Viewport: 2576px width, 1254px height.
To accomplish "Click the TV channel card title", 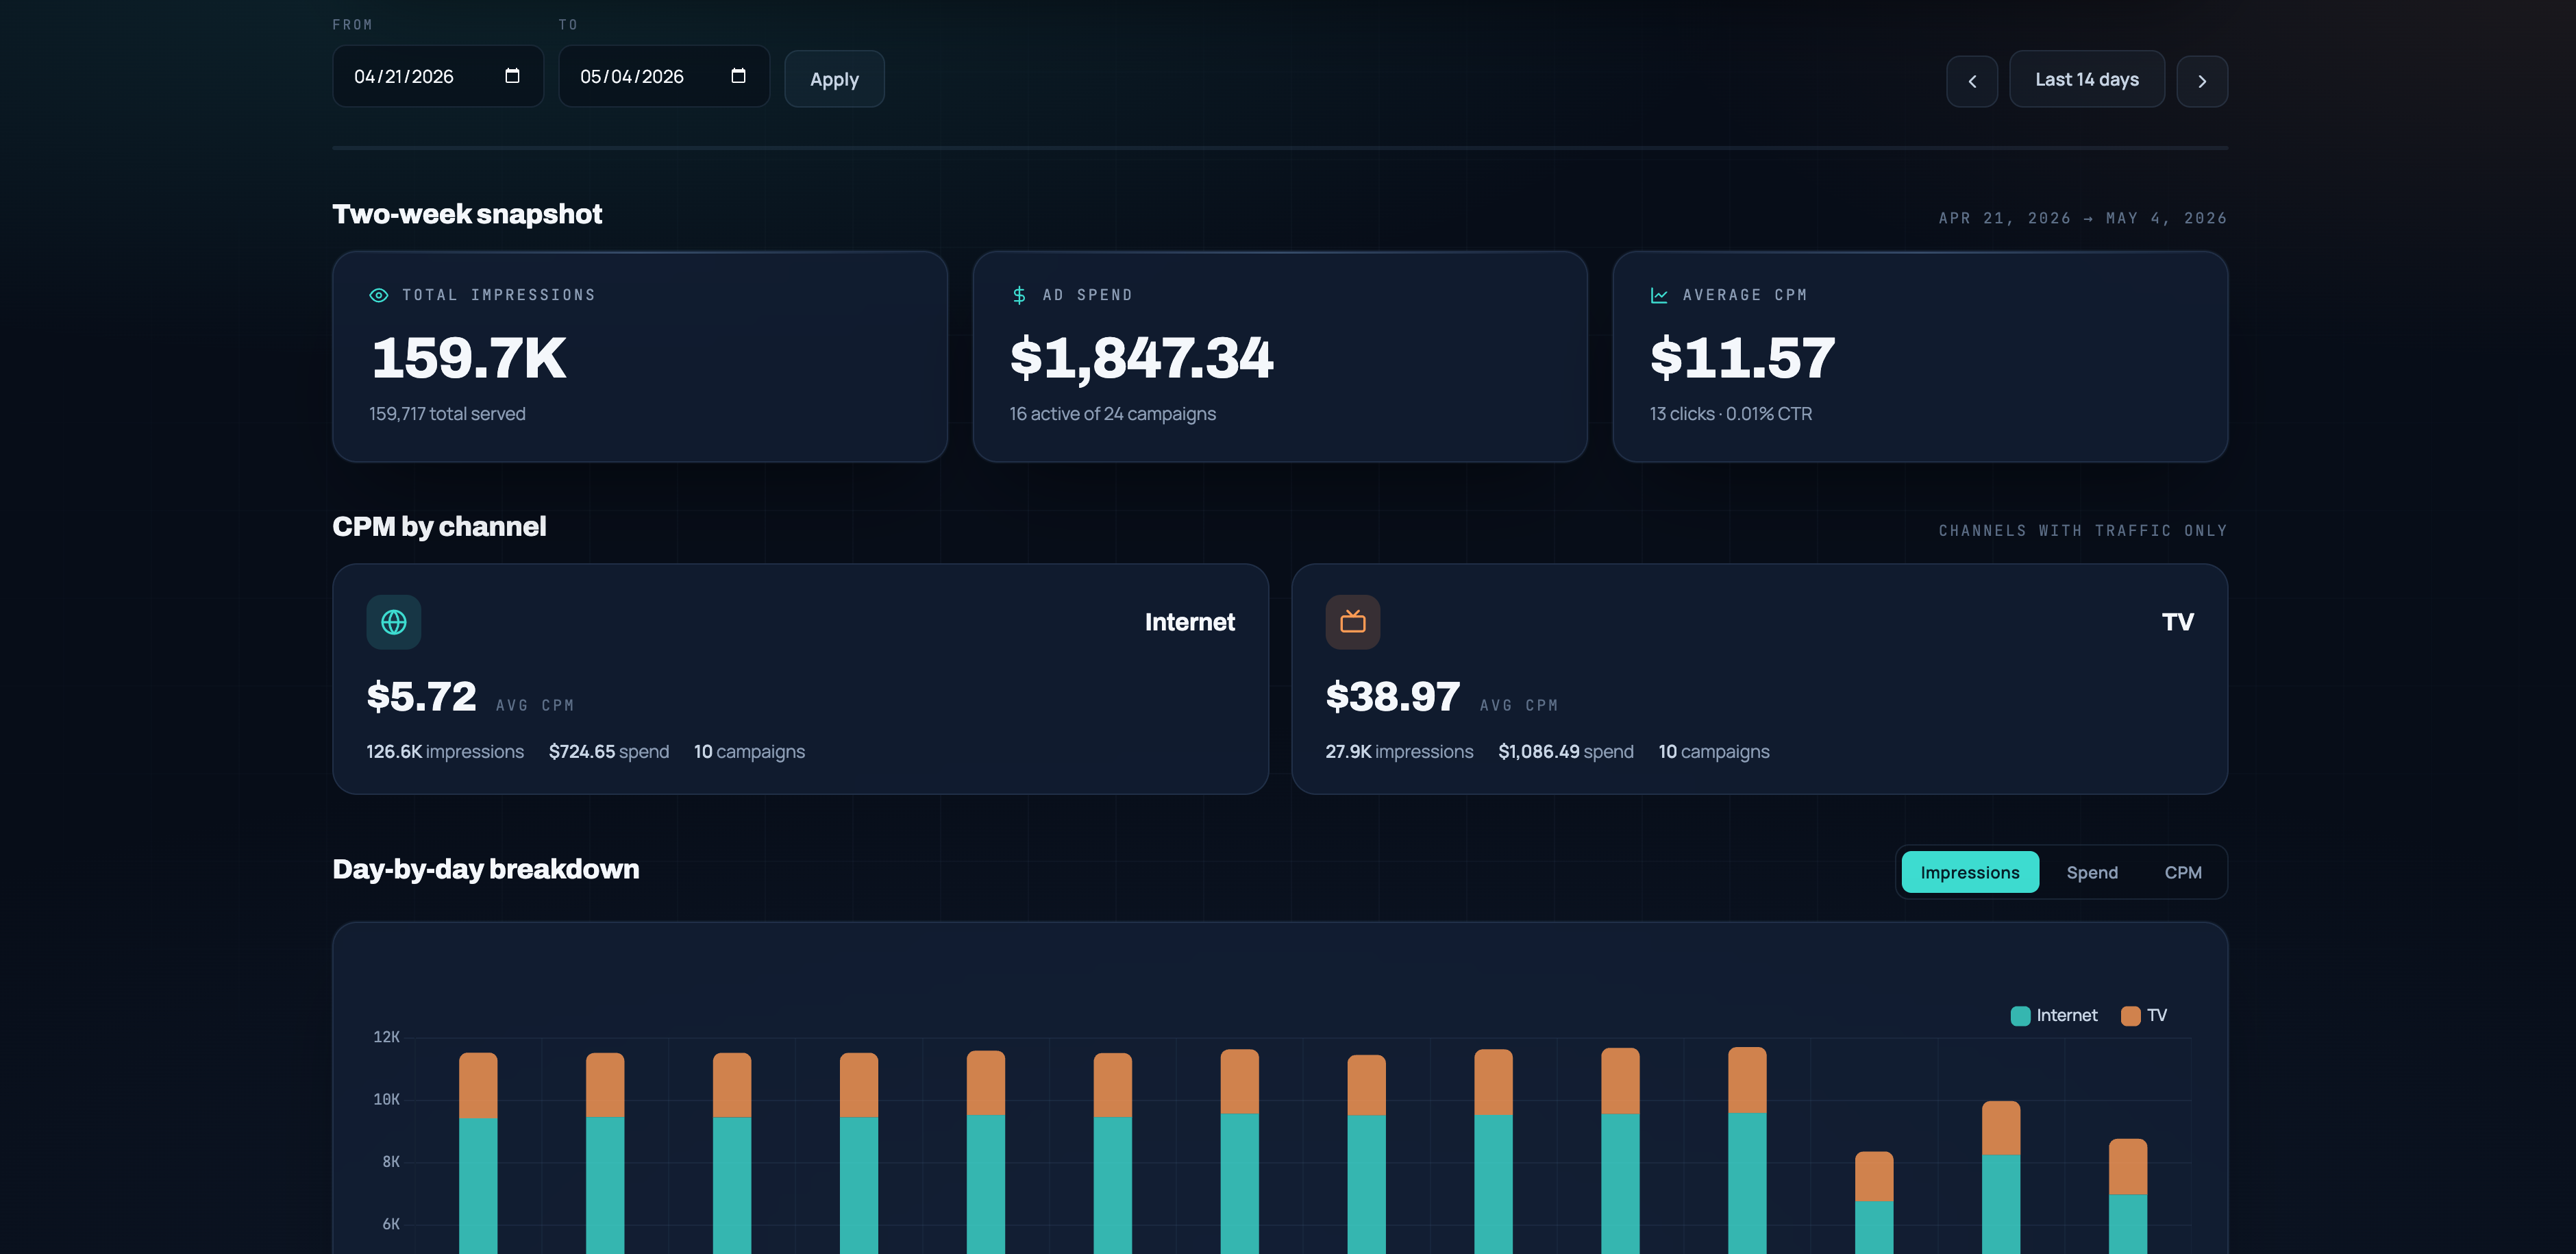I will point(2178,622).
